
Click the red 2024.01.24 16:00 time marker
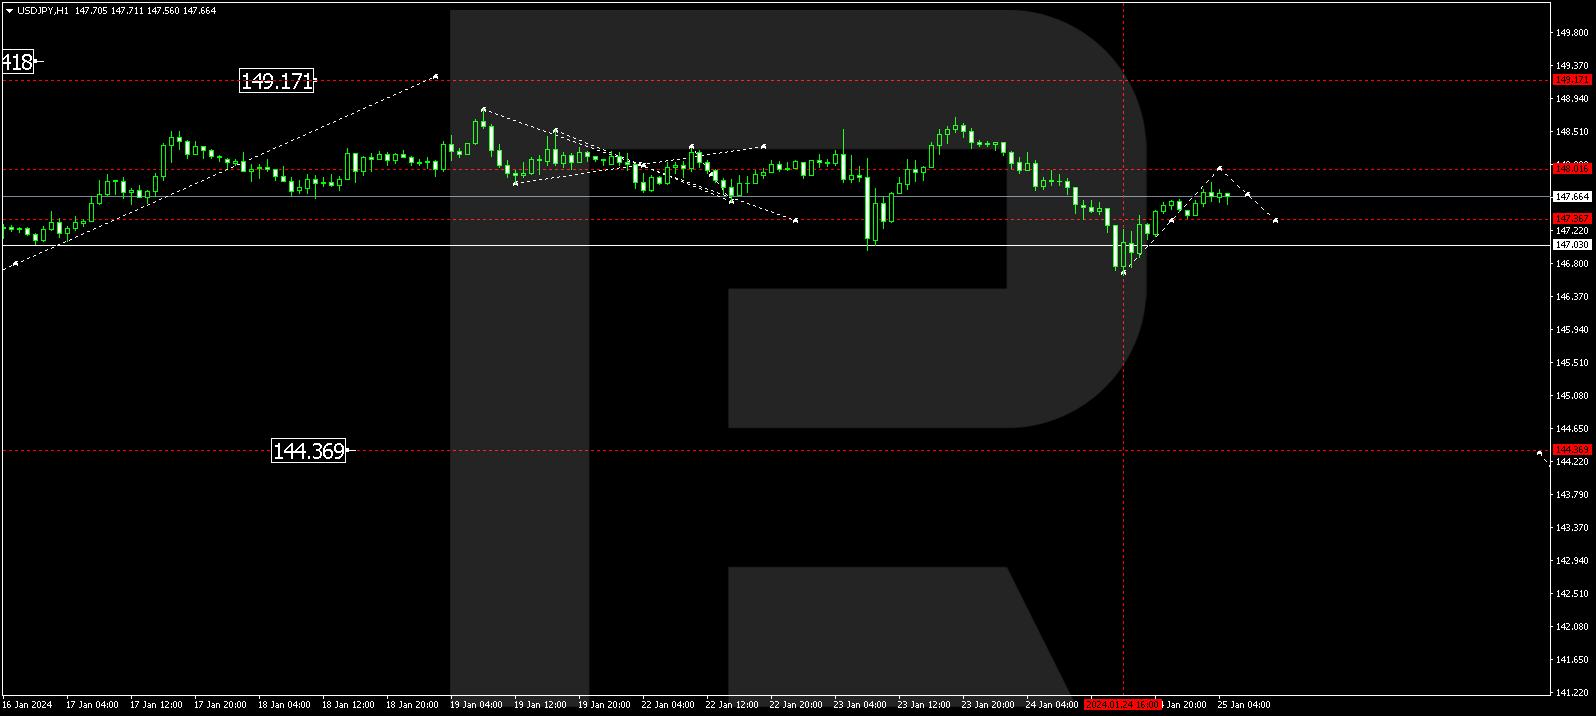pyautogui.click(x=1122, y=705)
